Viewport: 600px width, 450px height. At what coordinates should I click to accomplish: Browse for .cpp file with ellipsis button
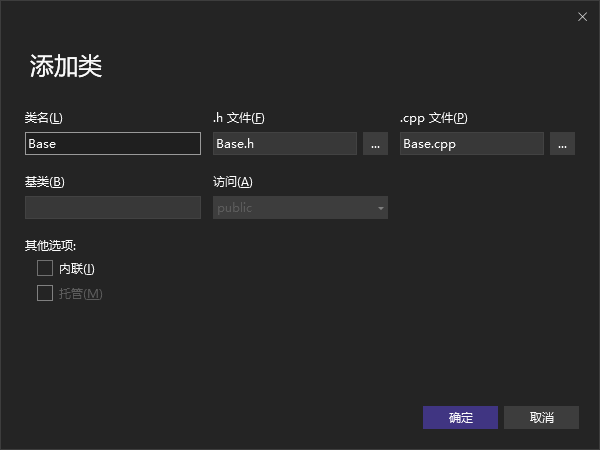point(562,143)
